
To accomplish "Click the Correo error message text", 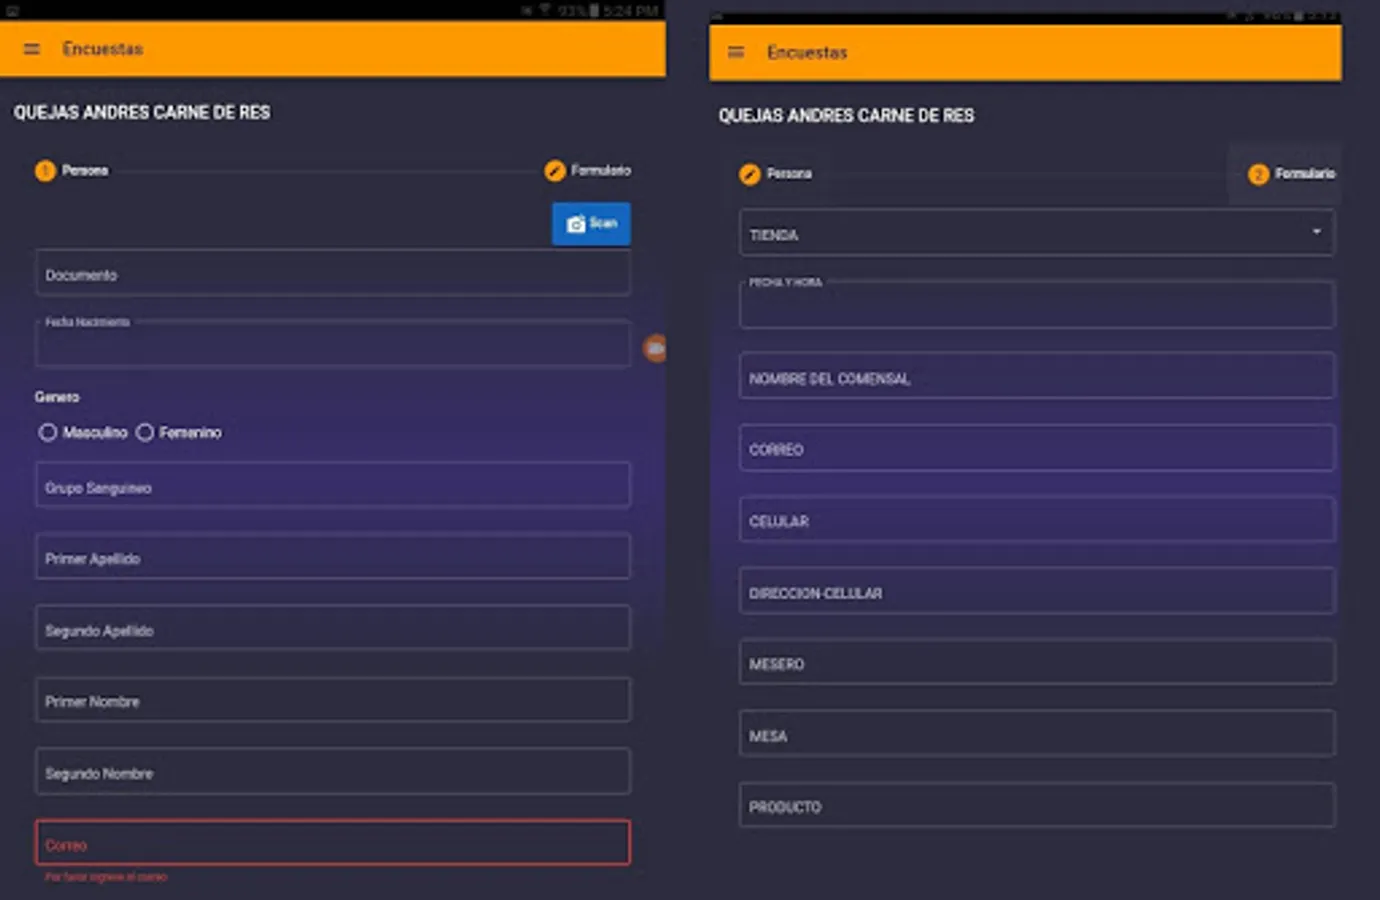I will click(x=106, y=877).
